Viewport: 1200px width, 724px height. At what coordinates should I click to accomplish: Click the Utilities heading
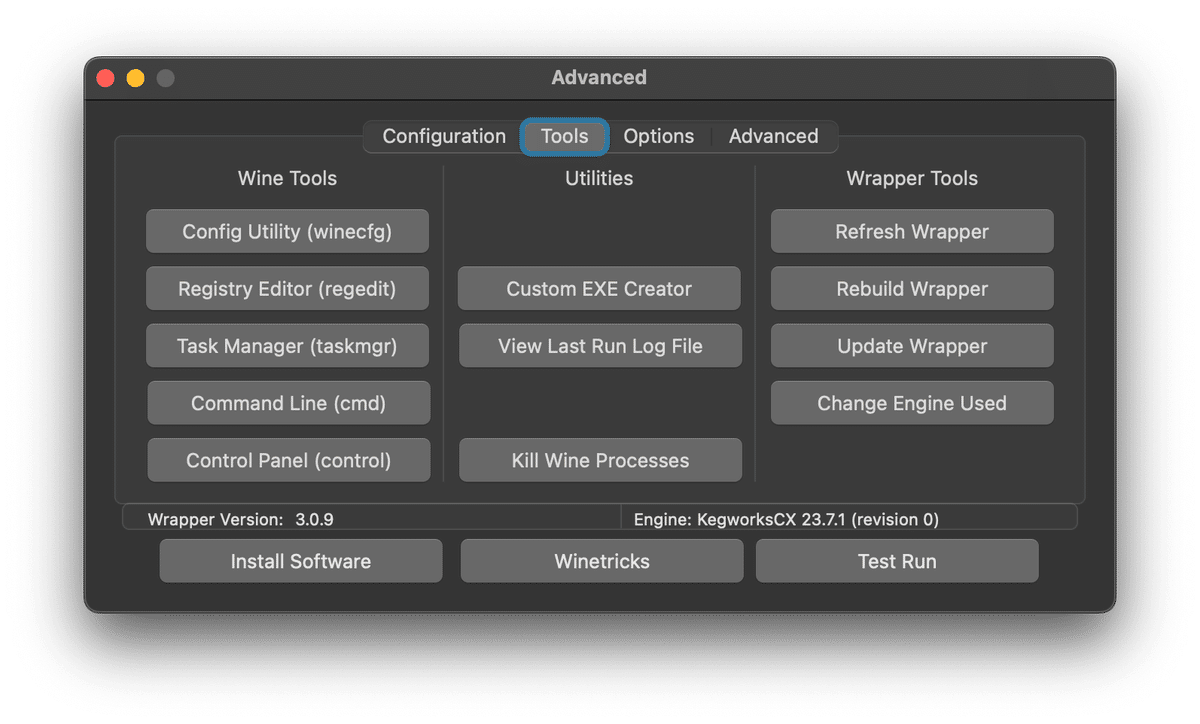click(599, 178)
